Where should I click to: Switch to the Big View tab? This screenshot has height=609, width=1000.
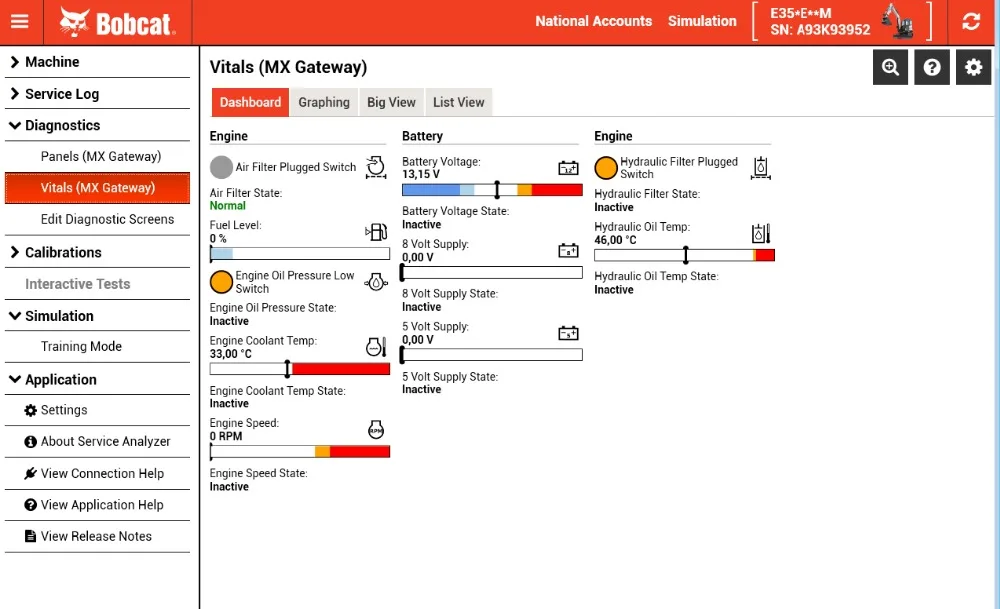click(391, 102)
